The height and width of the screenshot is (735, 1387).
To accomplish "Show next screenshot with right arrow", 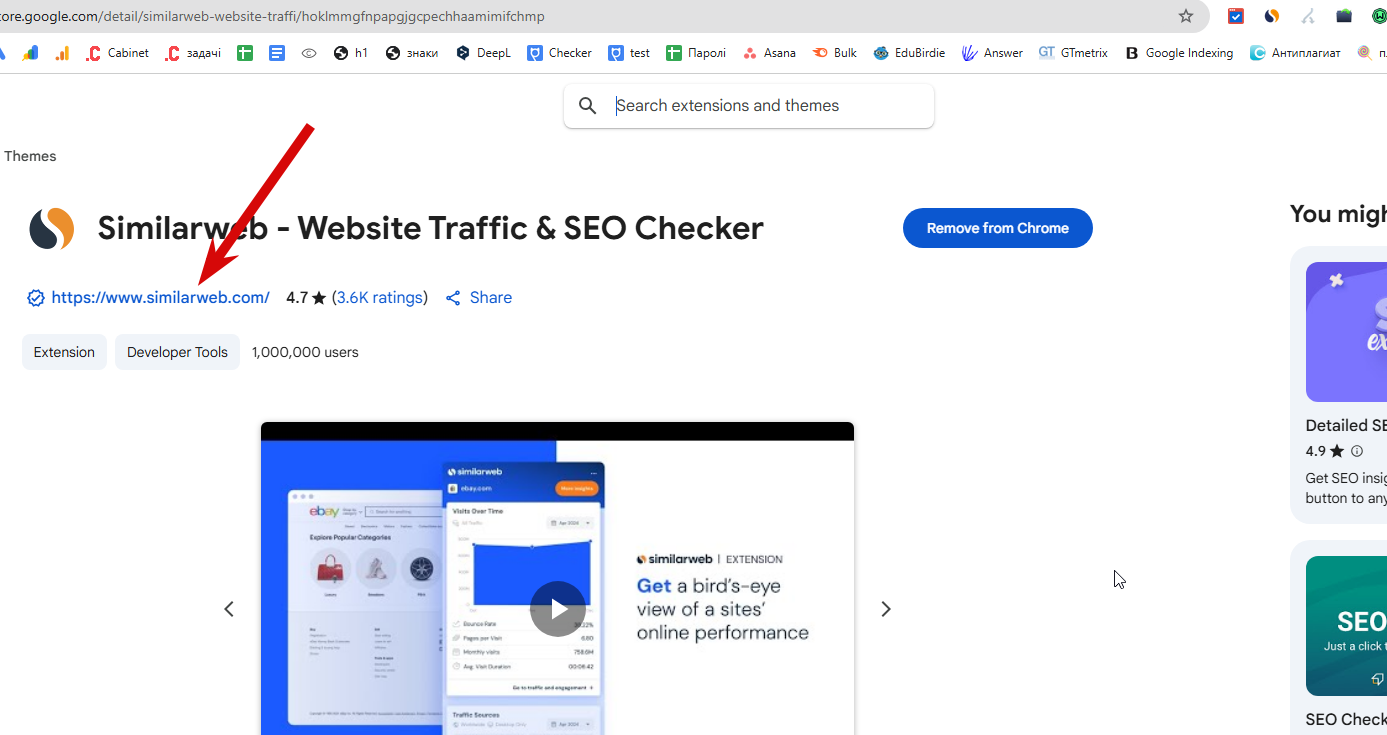I will pyautogui.click(x=885, y=609).
